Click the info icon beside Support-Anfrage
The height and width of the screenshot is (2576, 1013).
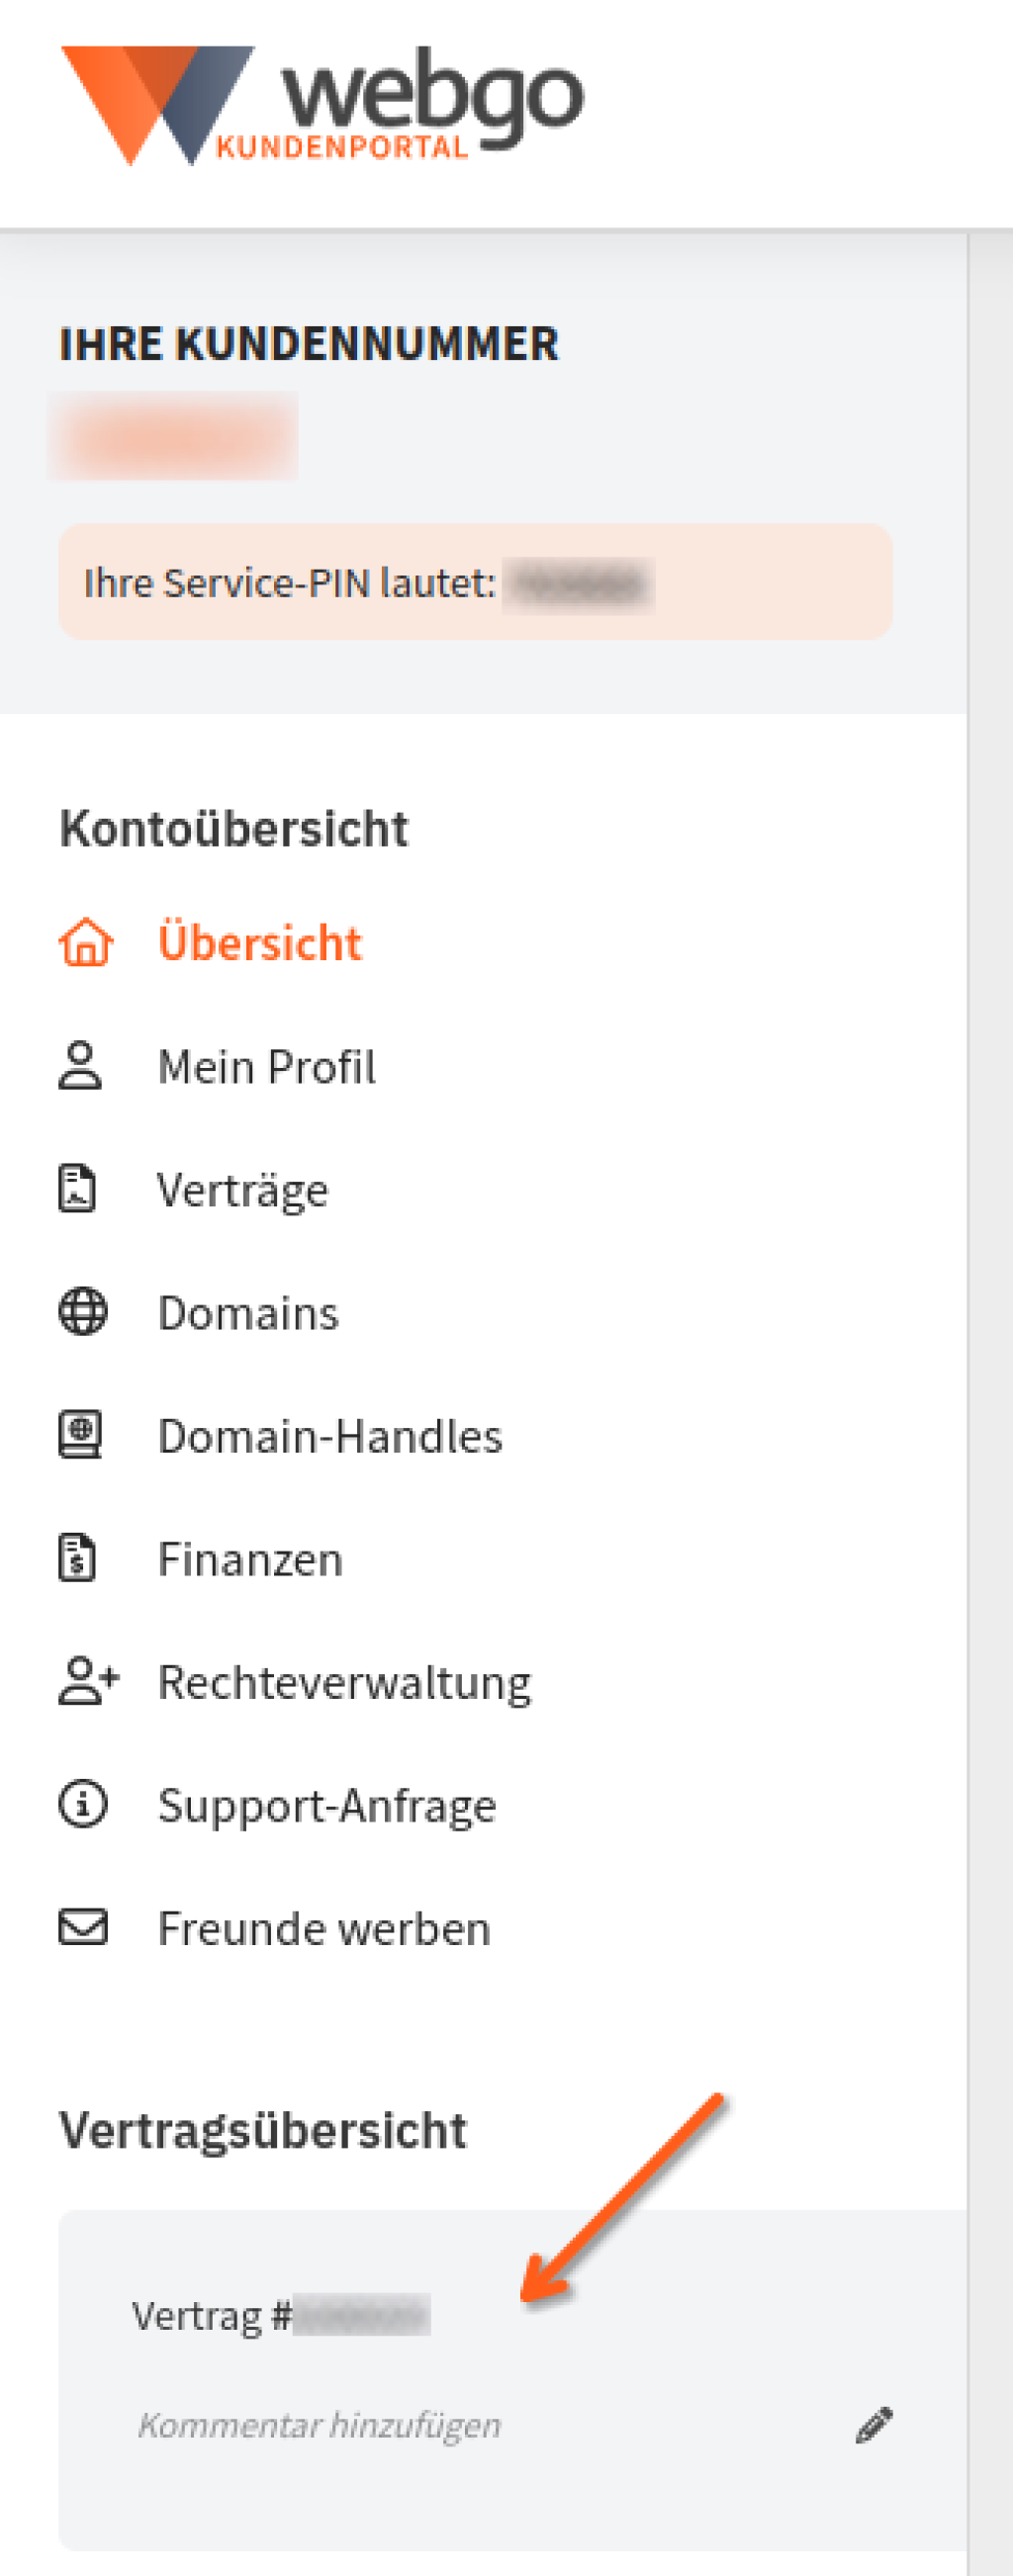click(x=83, y=1804)
